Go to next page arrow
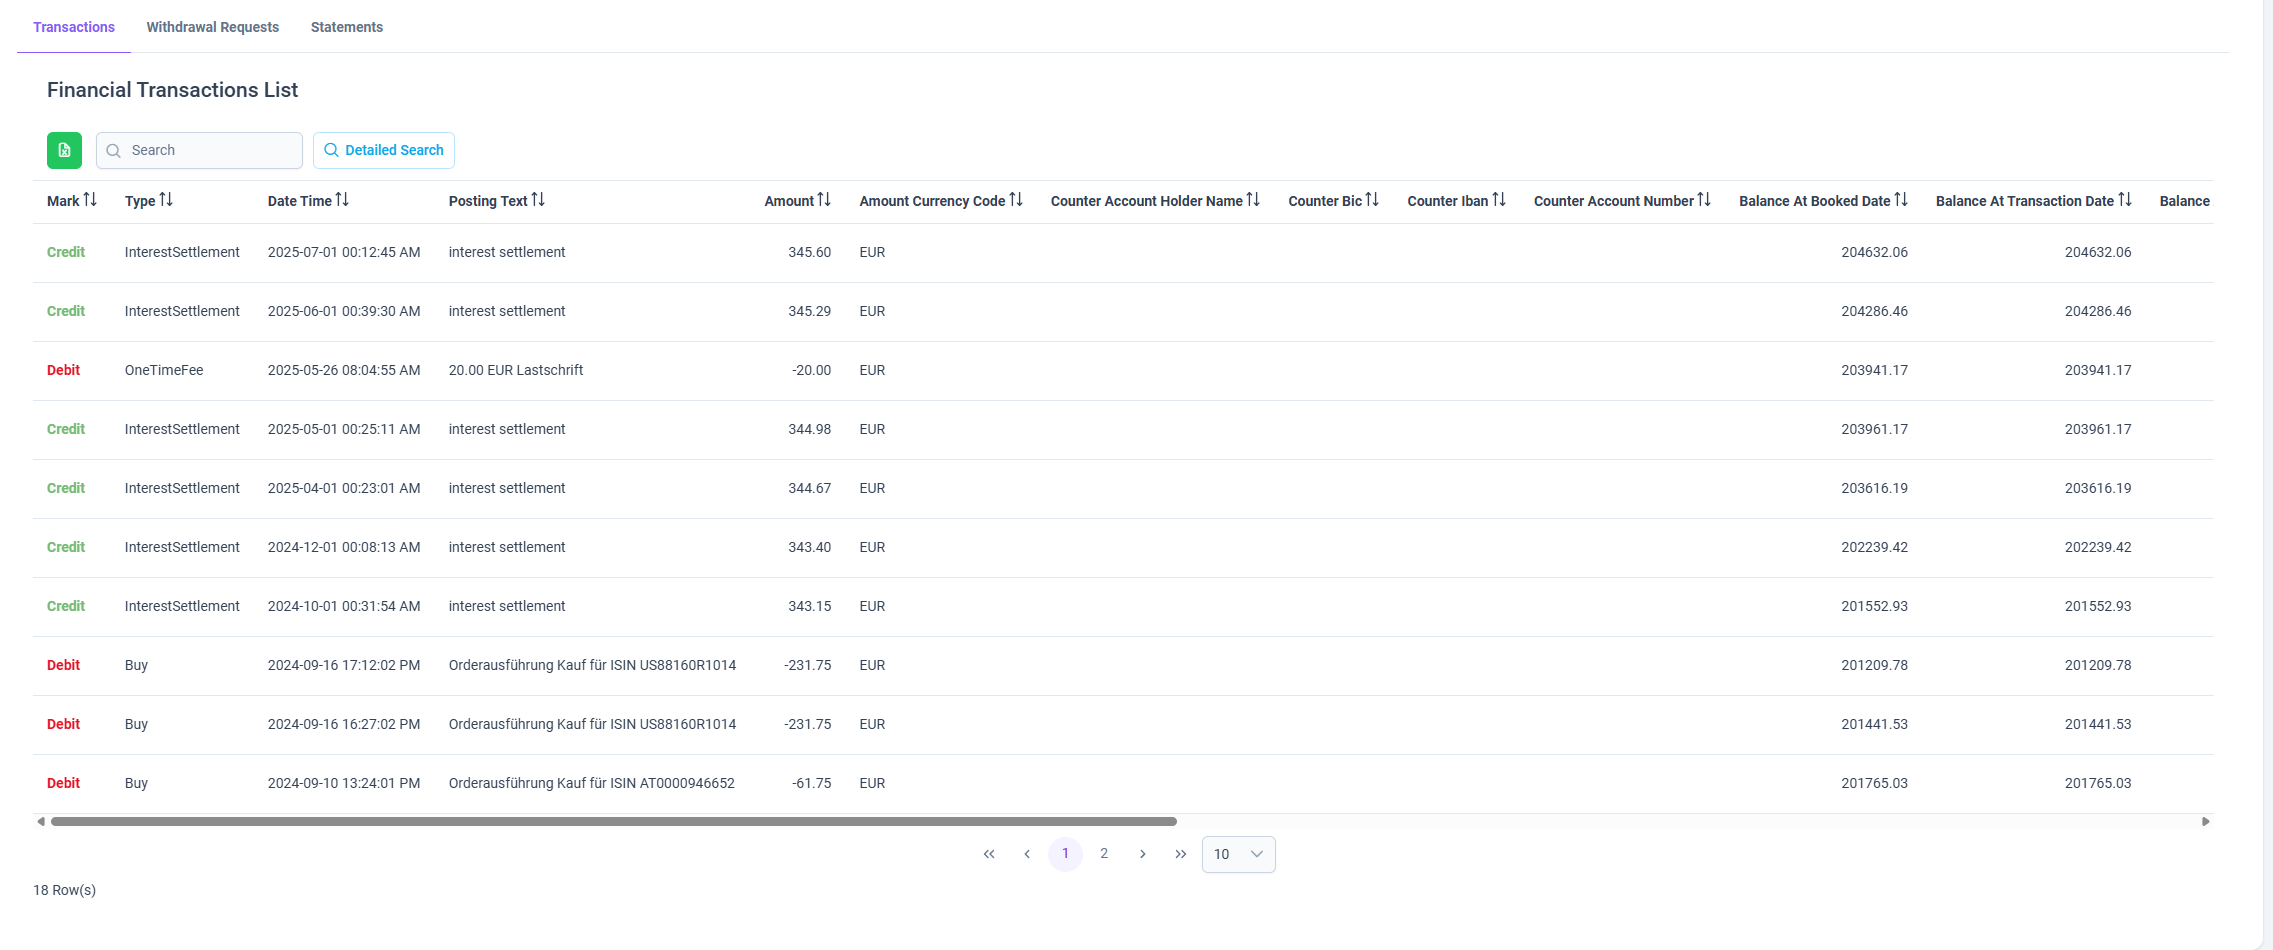2273x950 pixels. click(x=1142, y=854)
